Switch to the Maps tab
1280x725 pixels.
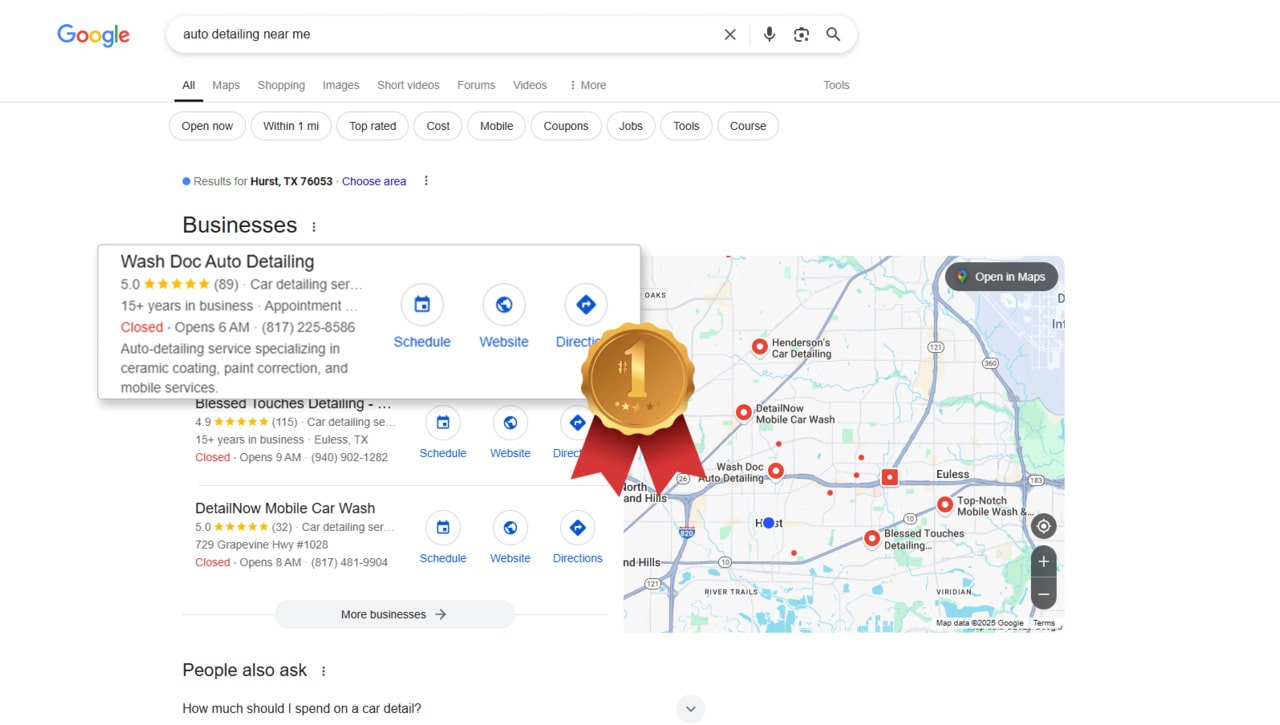point(226,85)
